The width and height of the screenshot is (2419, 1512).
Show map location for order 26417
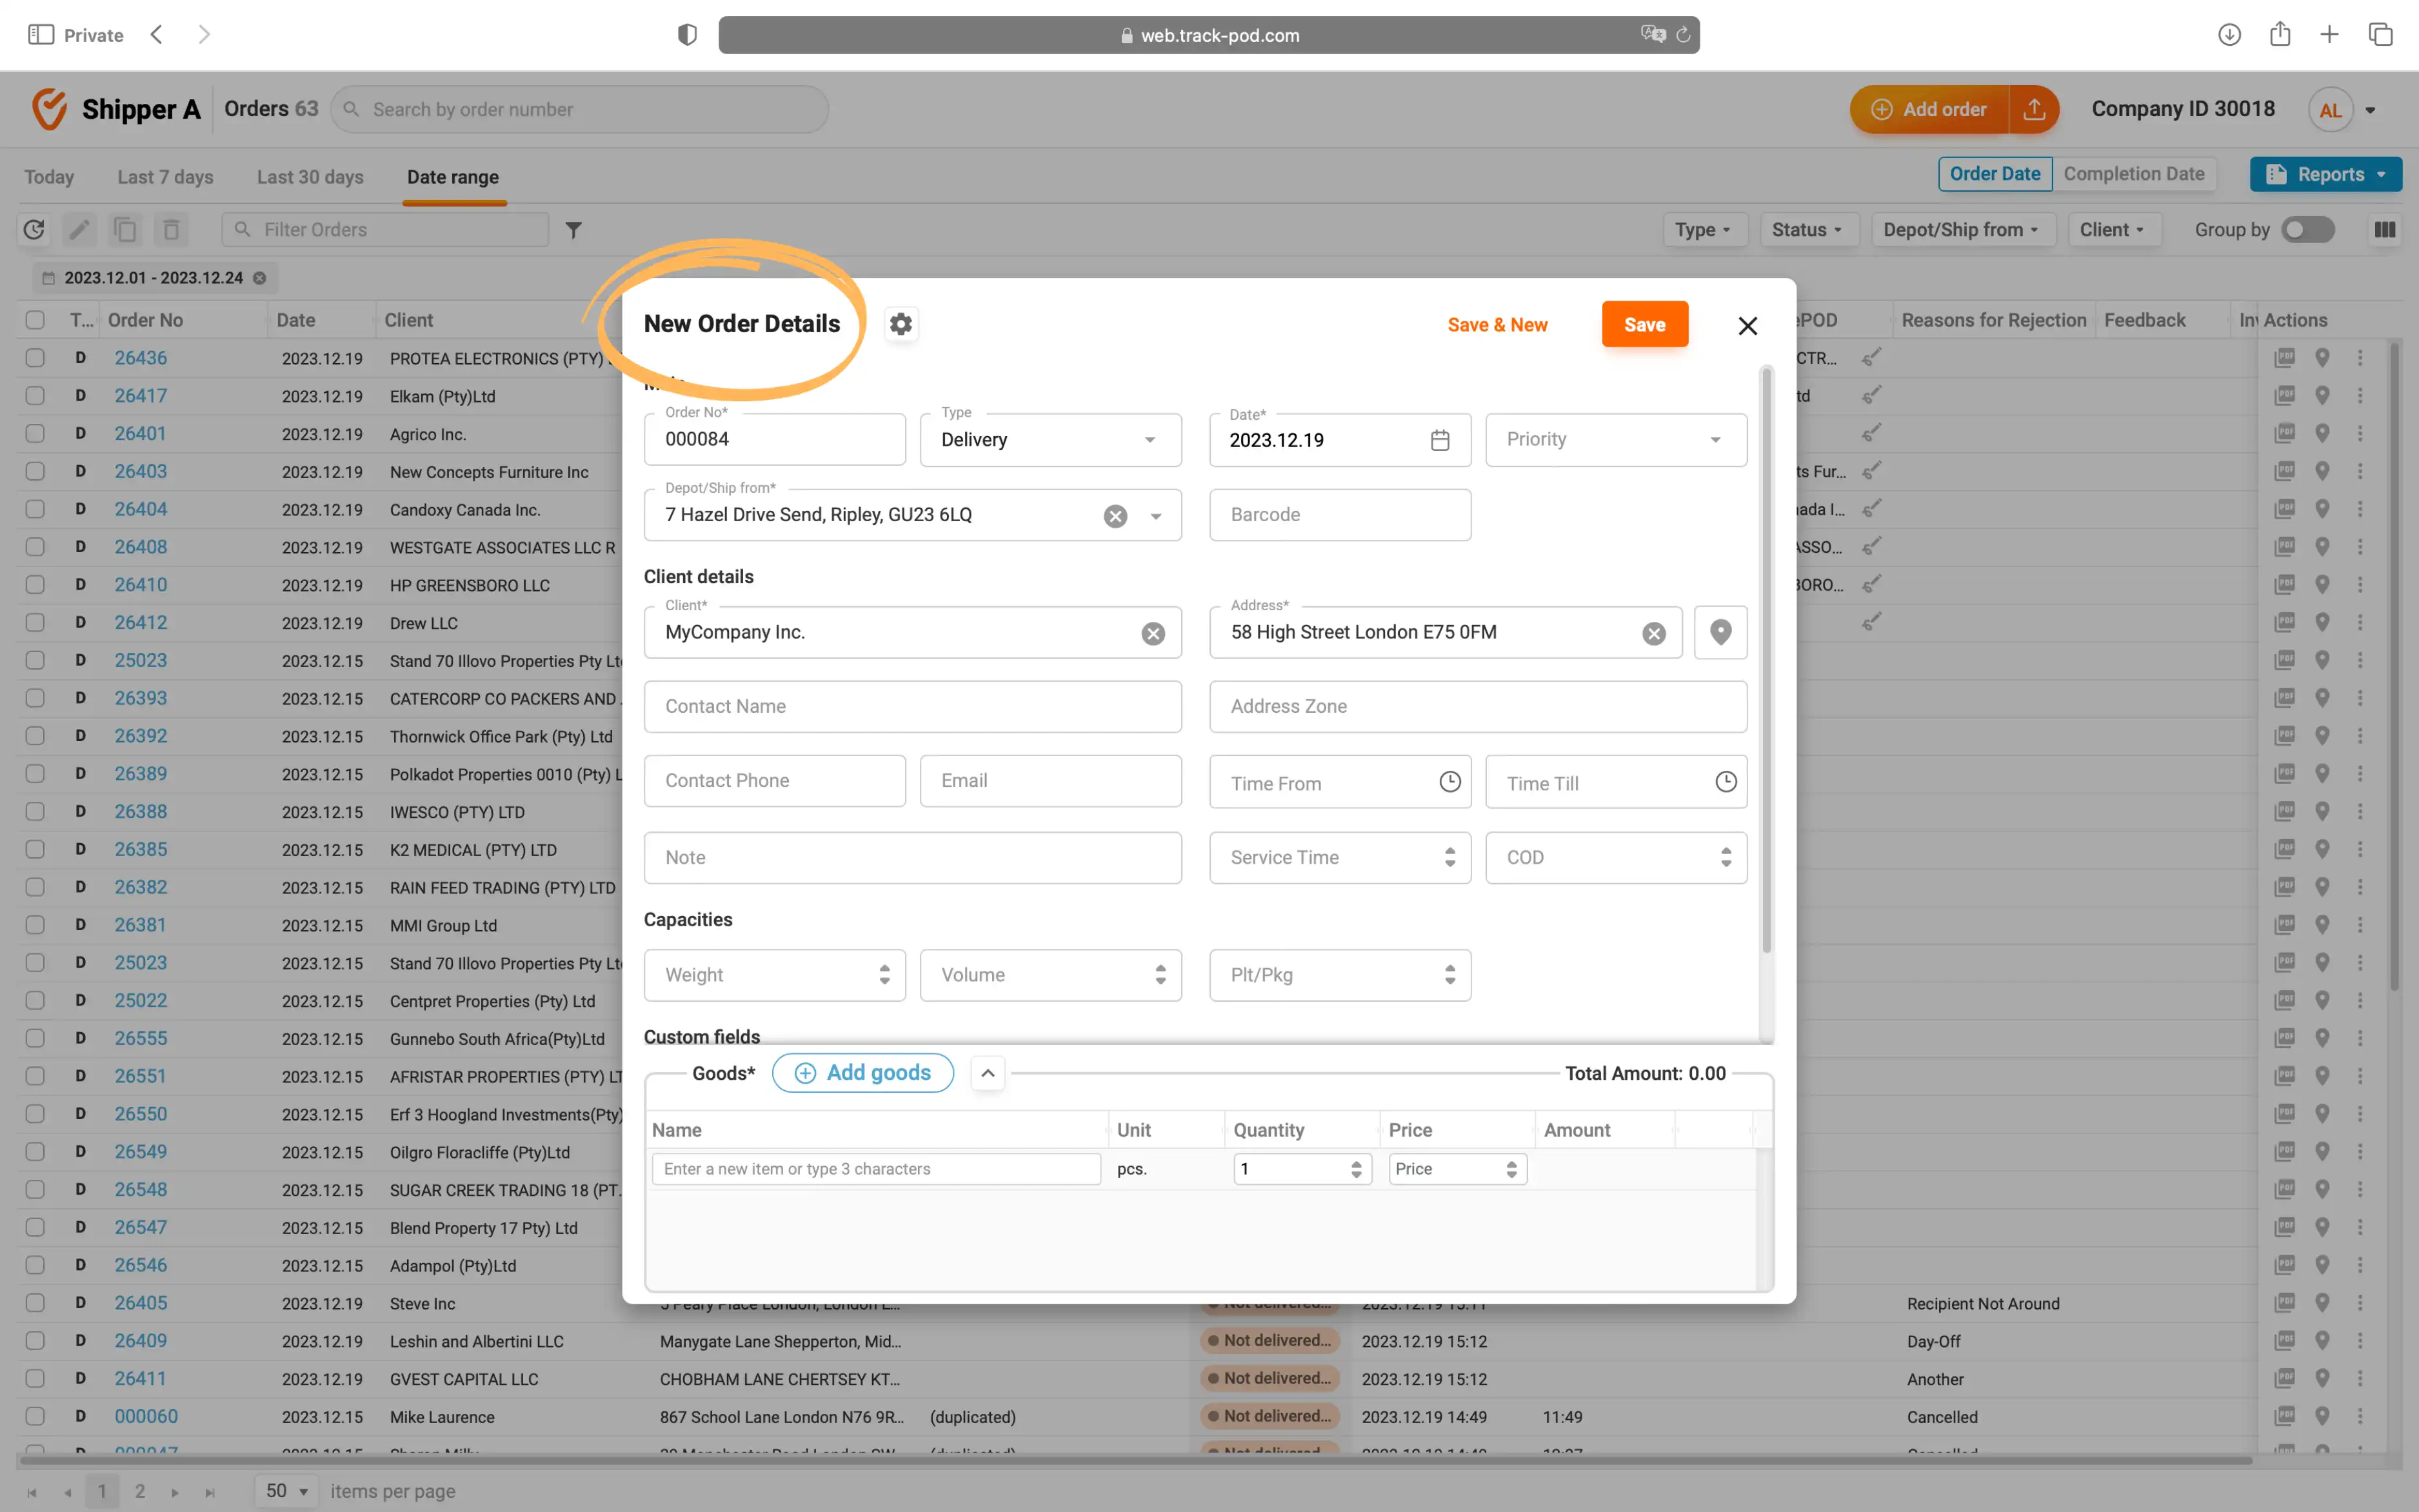(2322, 396)
